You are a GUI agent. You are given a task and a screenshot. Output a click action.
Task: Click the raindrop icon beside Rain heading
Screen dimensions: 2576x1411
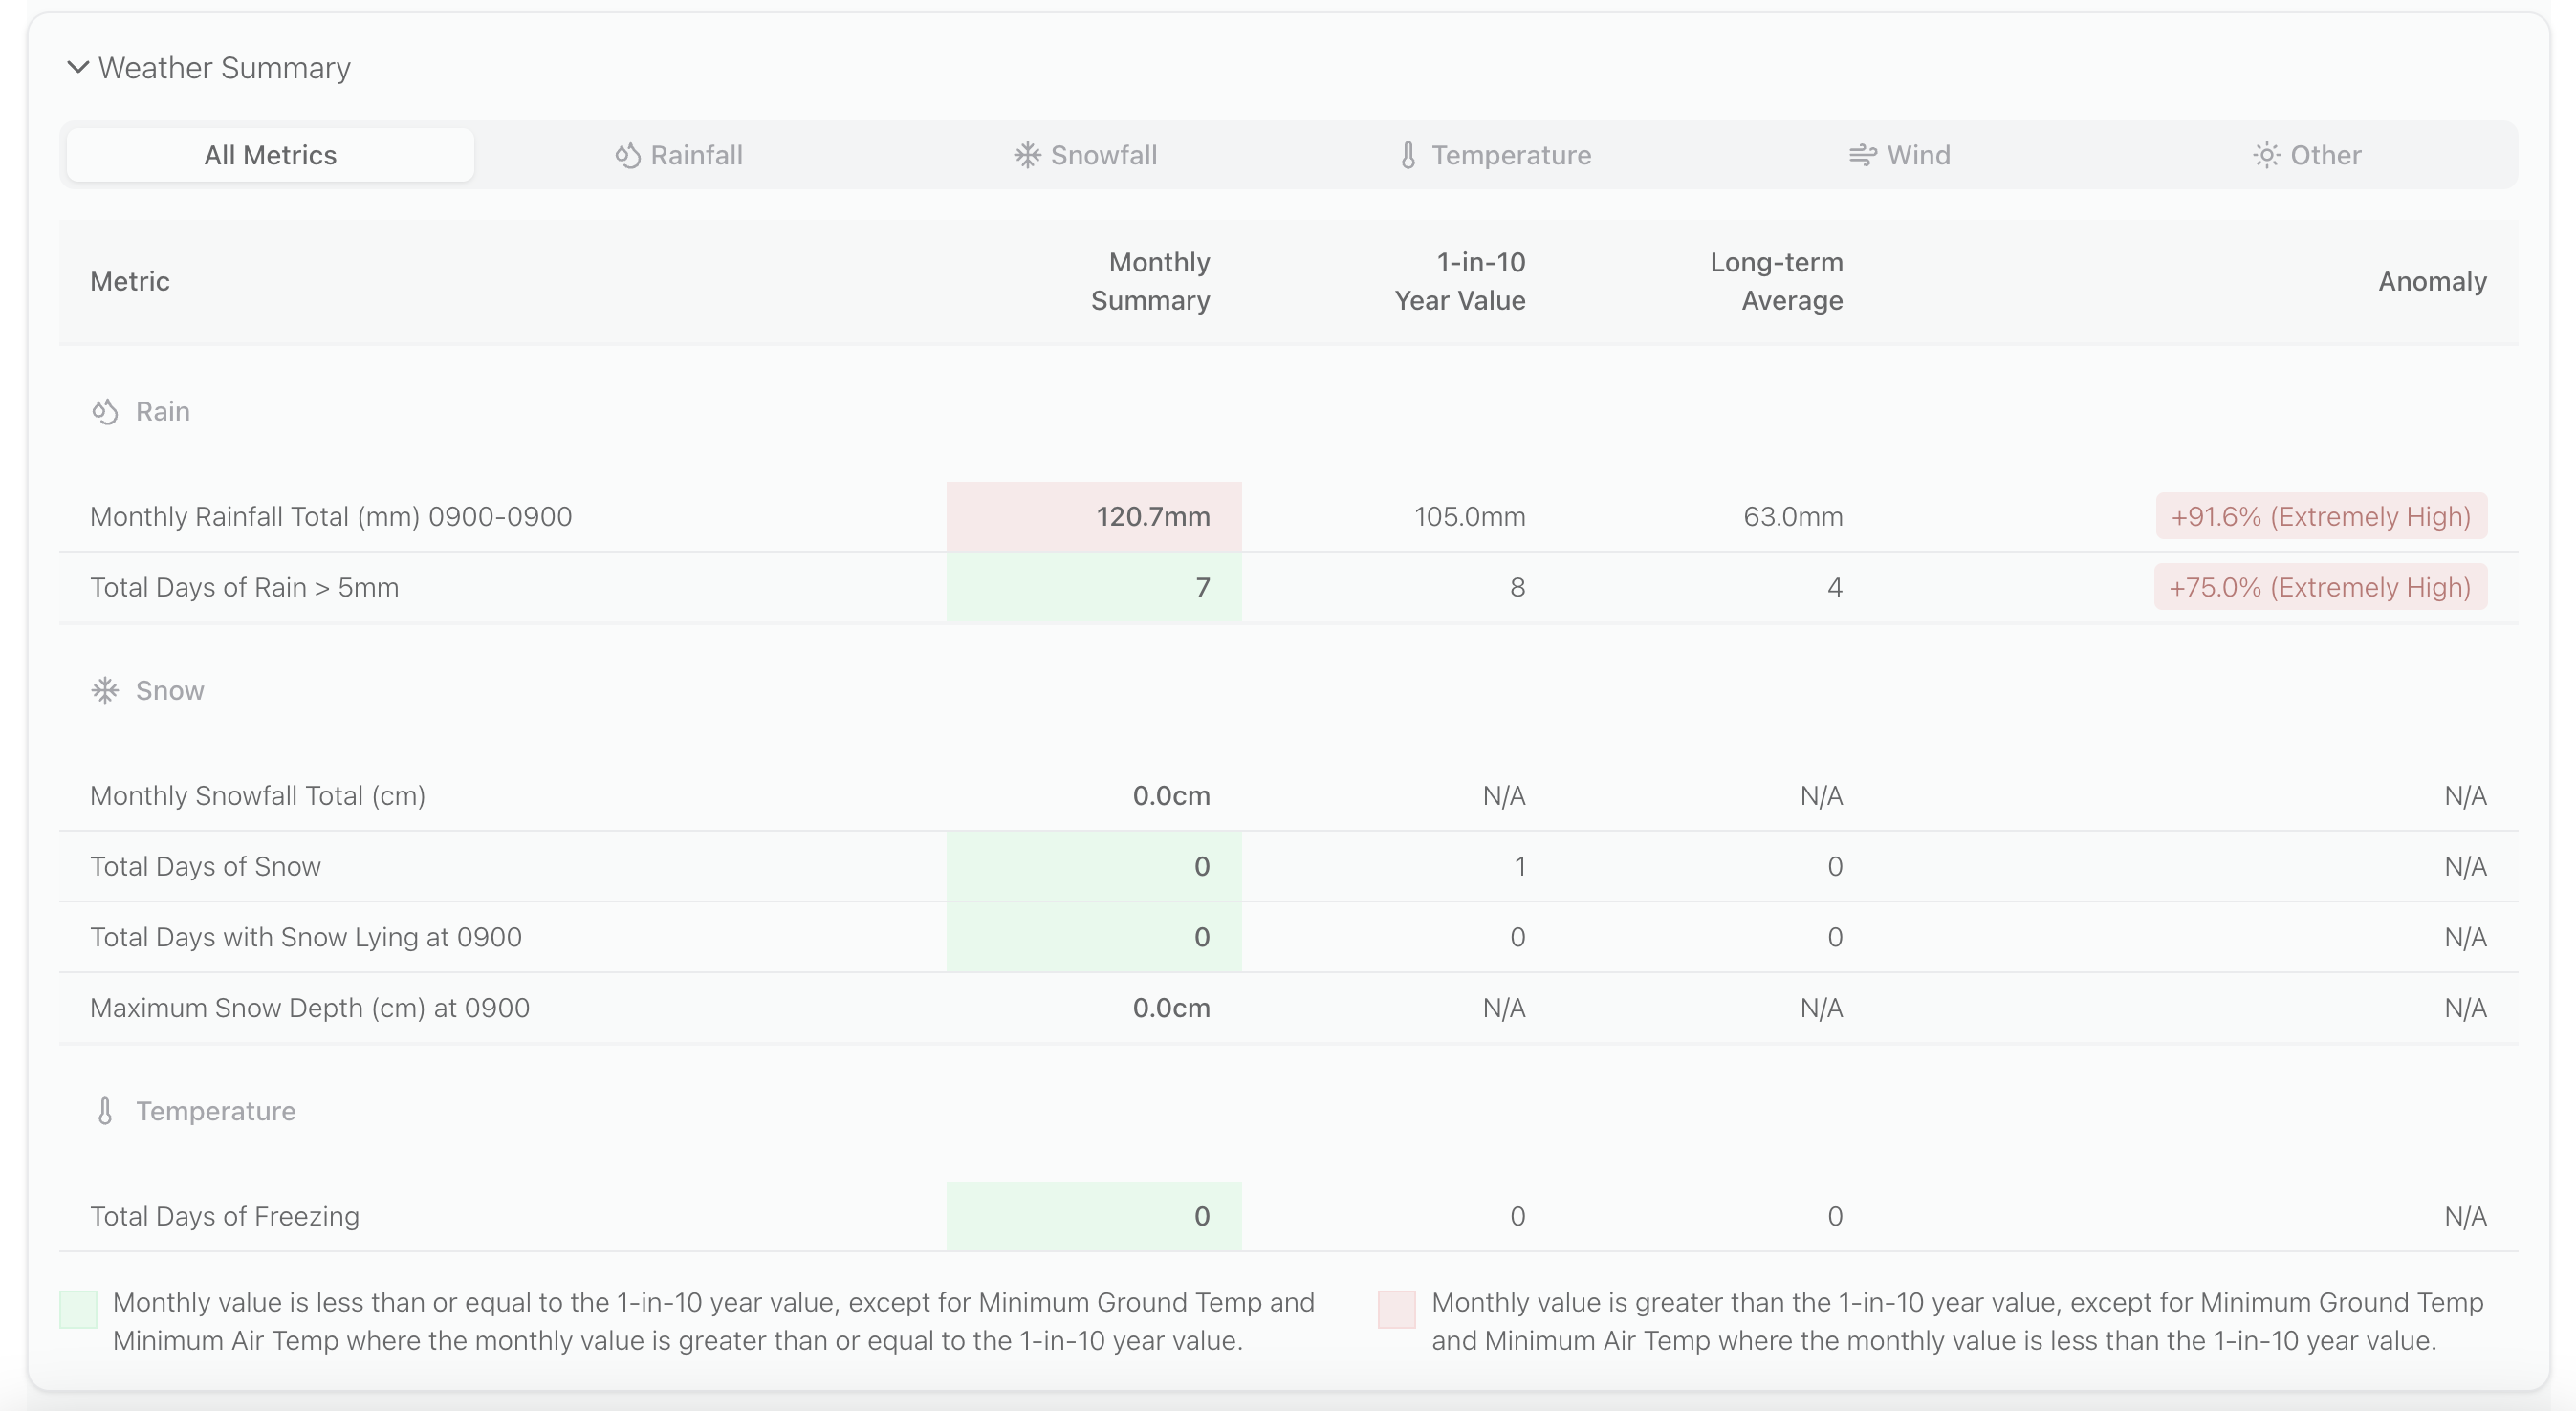pyautogui.click(x=105, y=412)
